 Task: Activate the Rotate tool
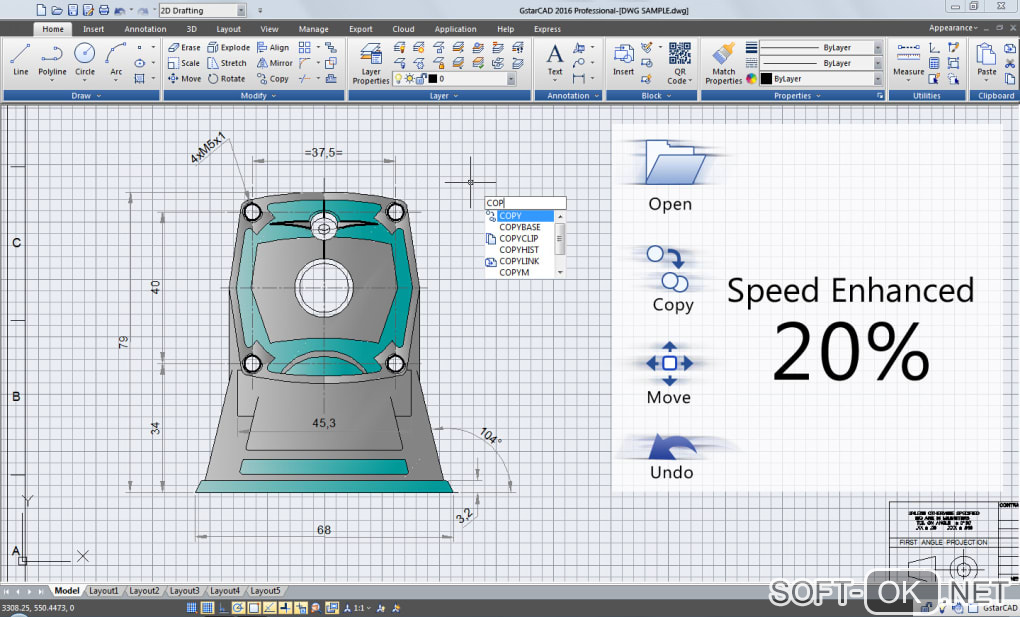click(x=227, y=78)
